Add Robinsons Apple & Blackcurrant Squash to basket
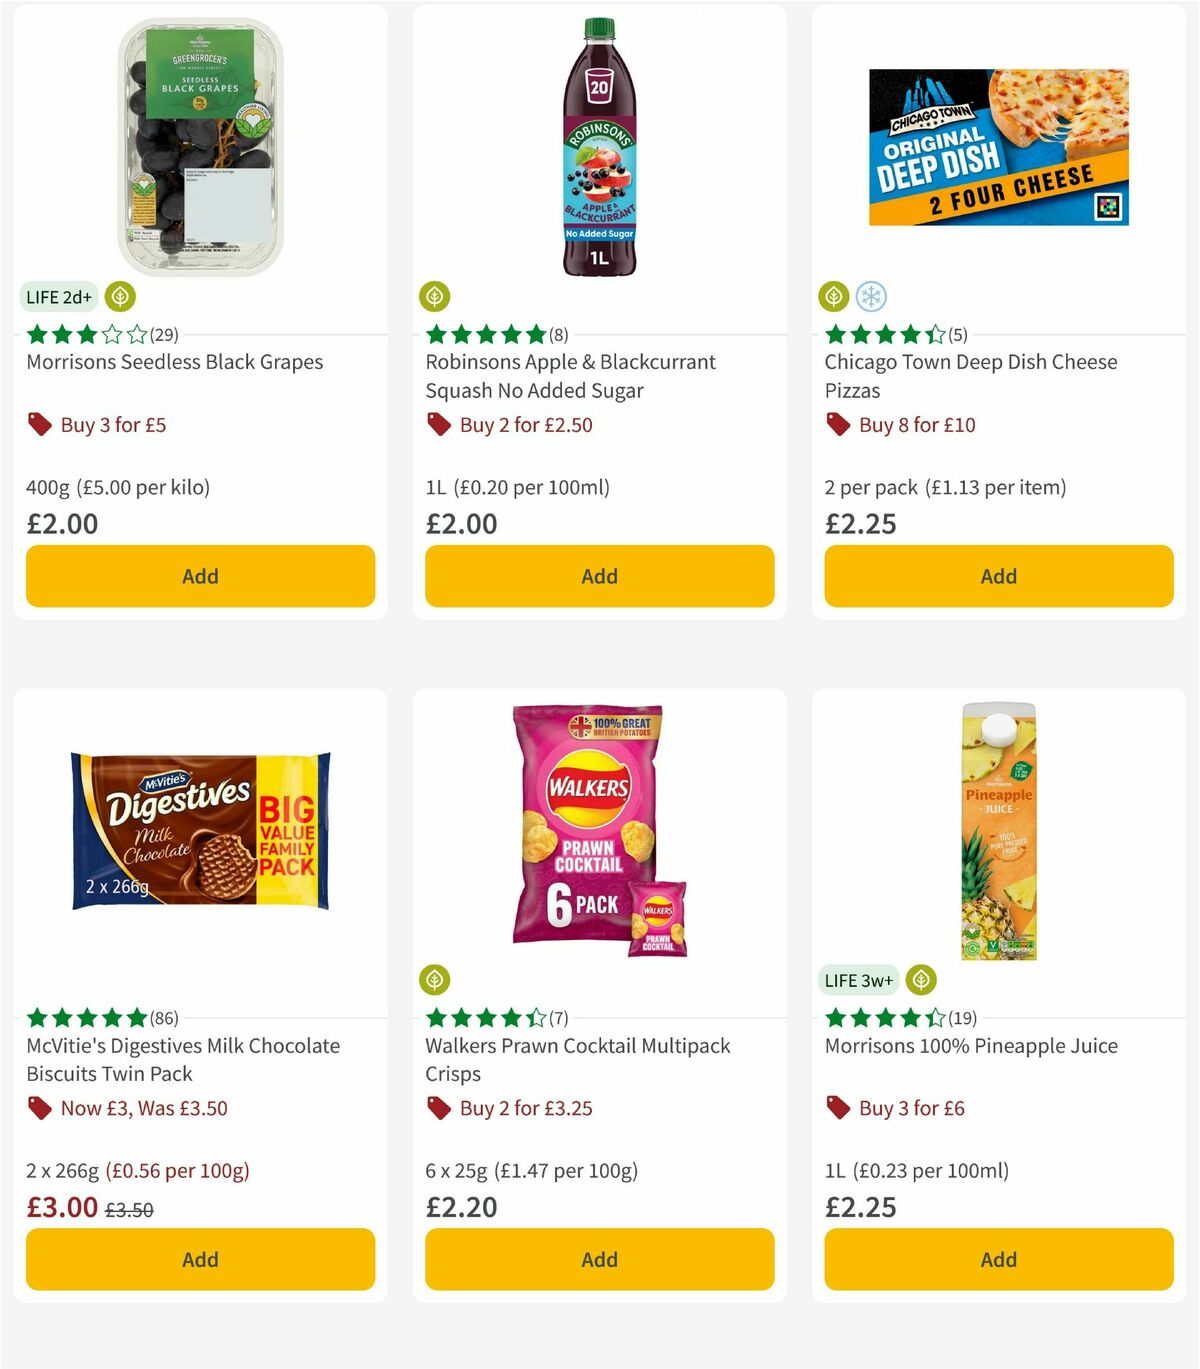Screen dimensions: 1200x1369 coord(599,576)
